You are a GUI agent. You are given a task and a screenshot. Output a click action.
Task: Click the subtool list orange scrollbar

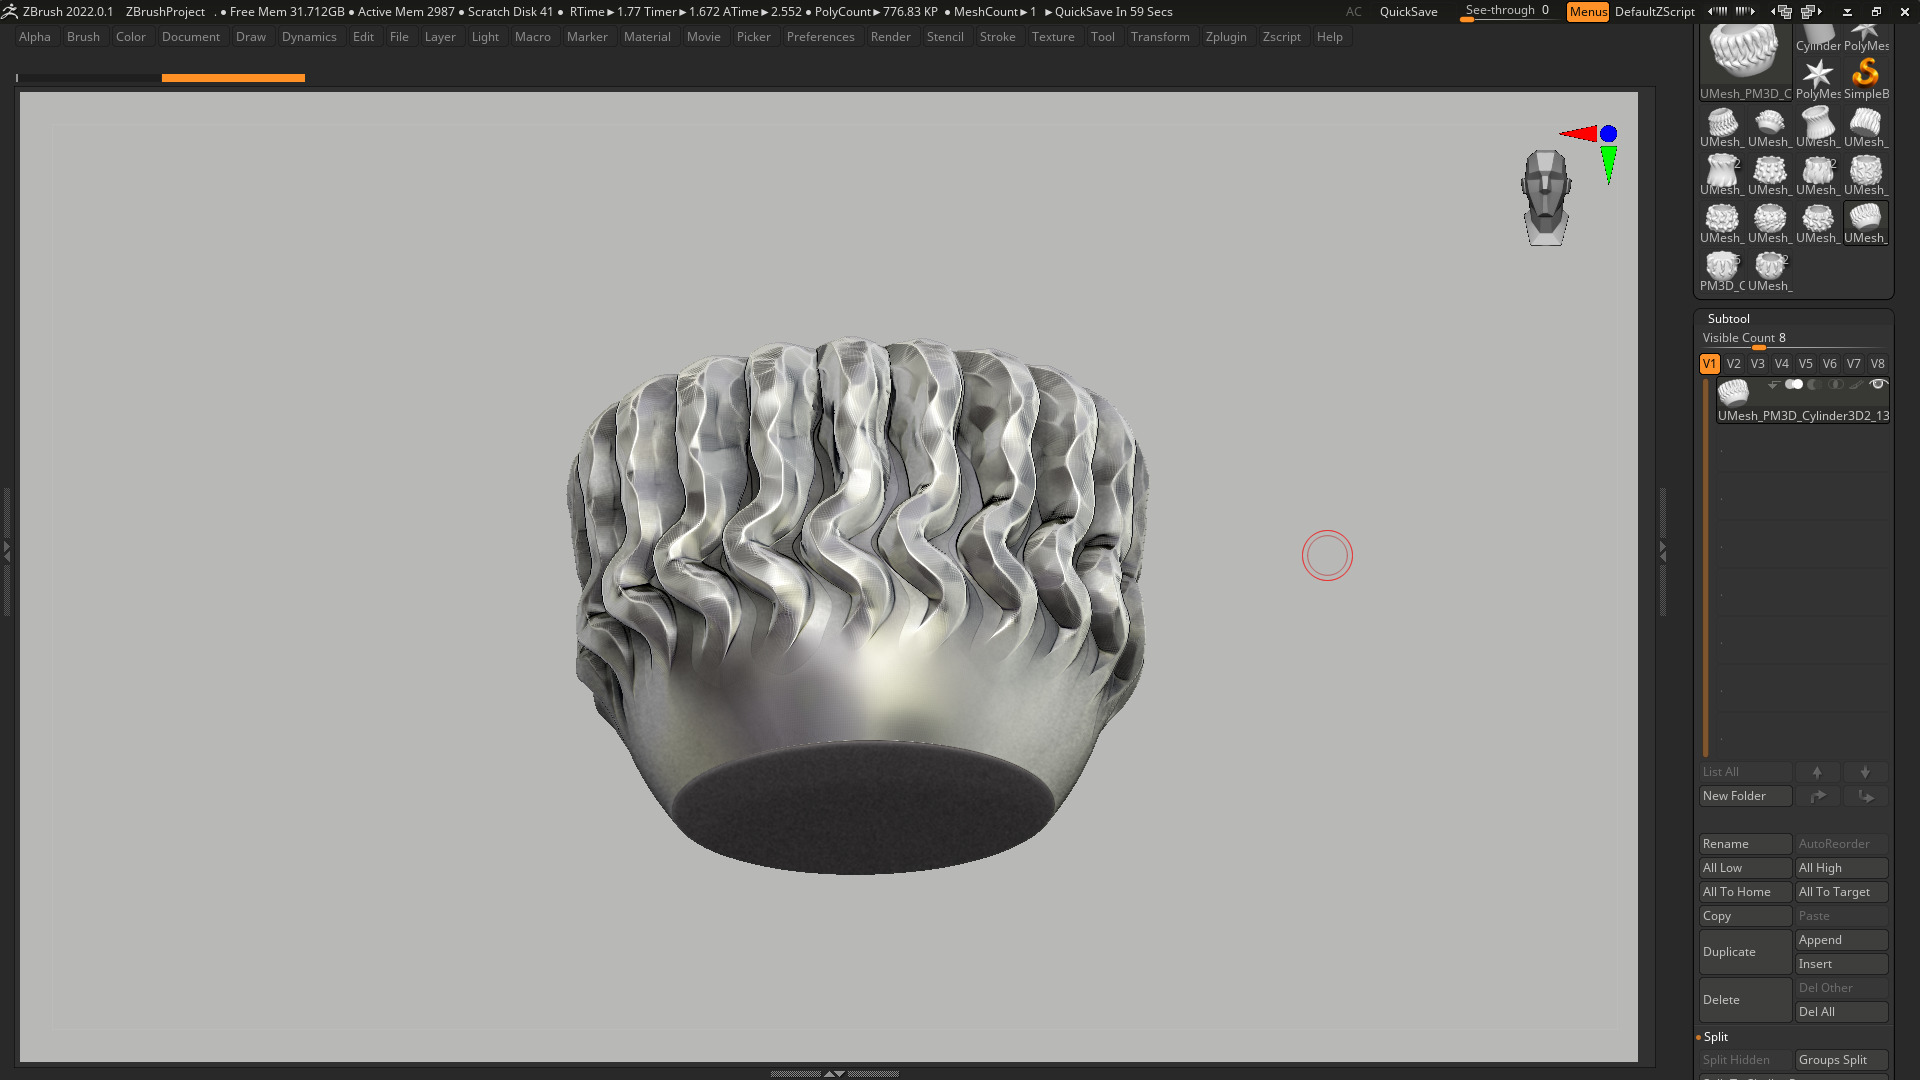click(x=1706, y=567)
